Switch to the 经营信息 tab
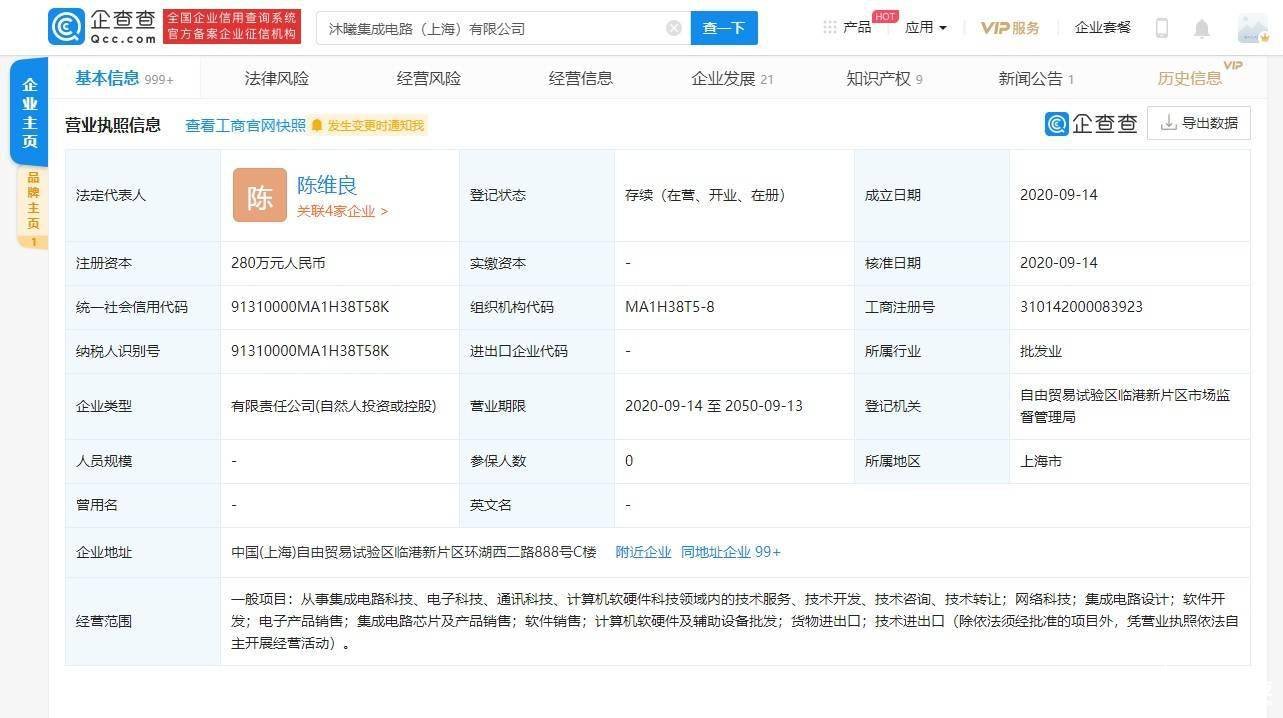Viewport: 1283px width, 718px height. [x=581, y=78]
